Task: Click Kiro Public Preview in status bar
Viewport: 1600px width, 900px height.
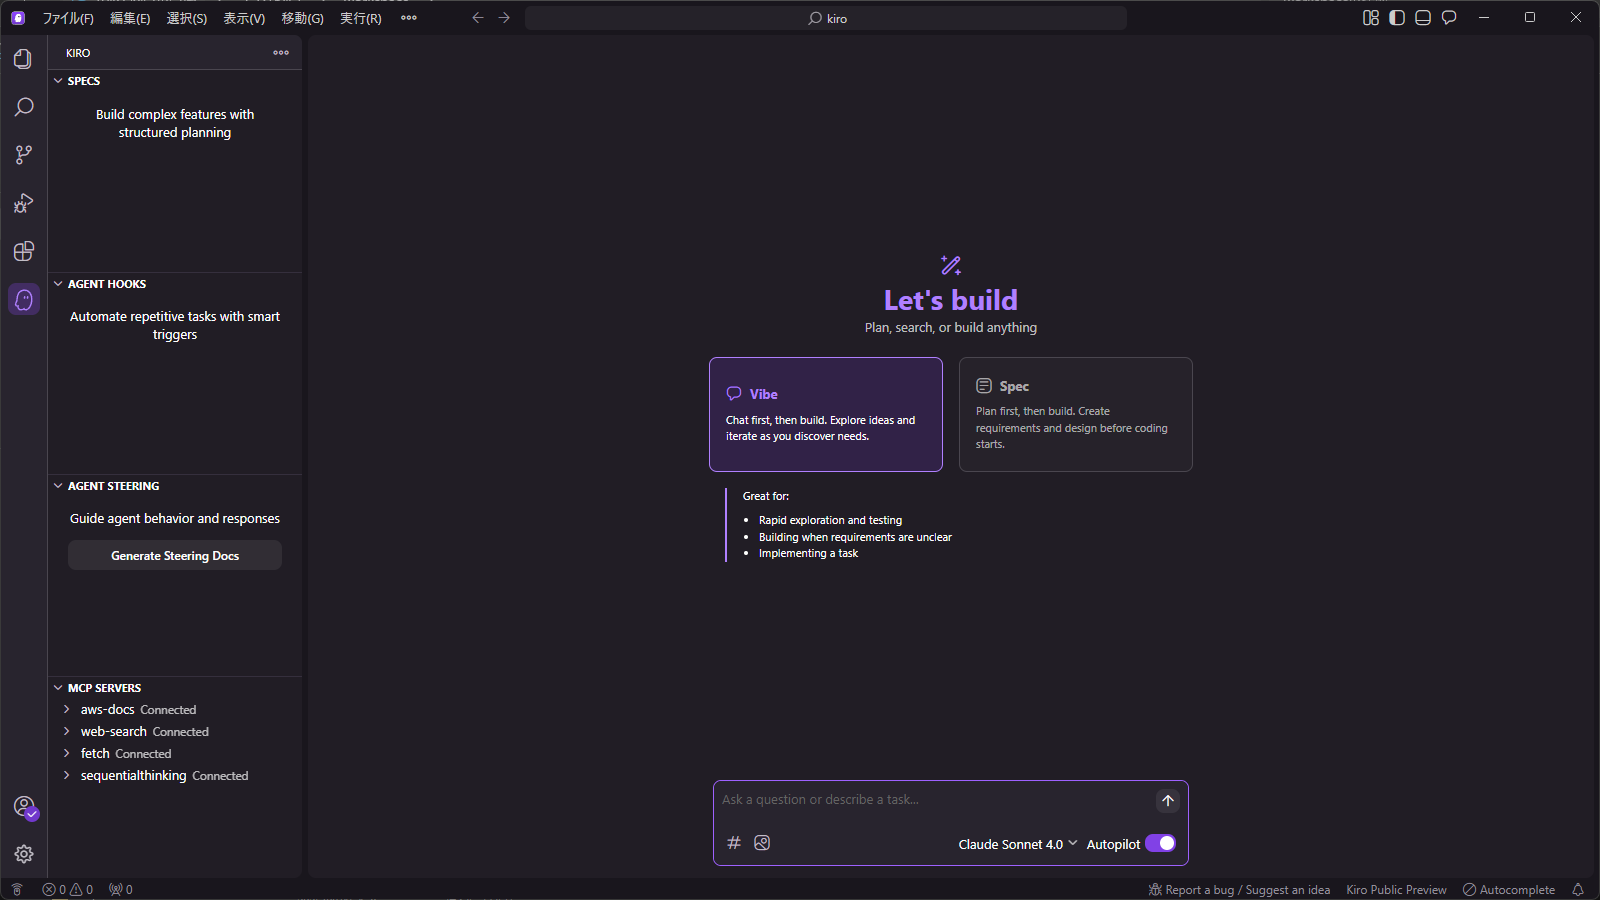Action: [x=1396, y=889]
